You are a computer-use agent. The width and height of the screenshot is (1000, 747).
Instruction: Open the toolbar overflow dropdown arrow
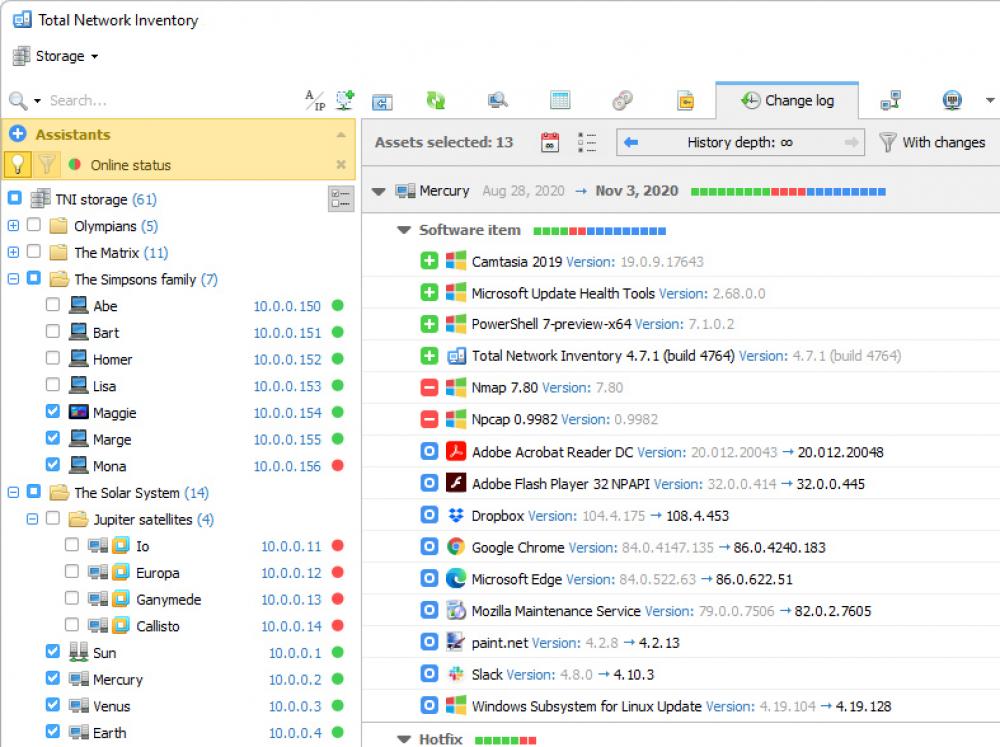coord(990,100)
